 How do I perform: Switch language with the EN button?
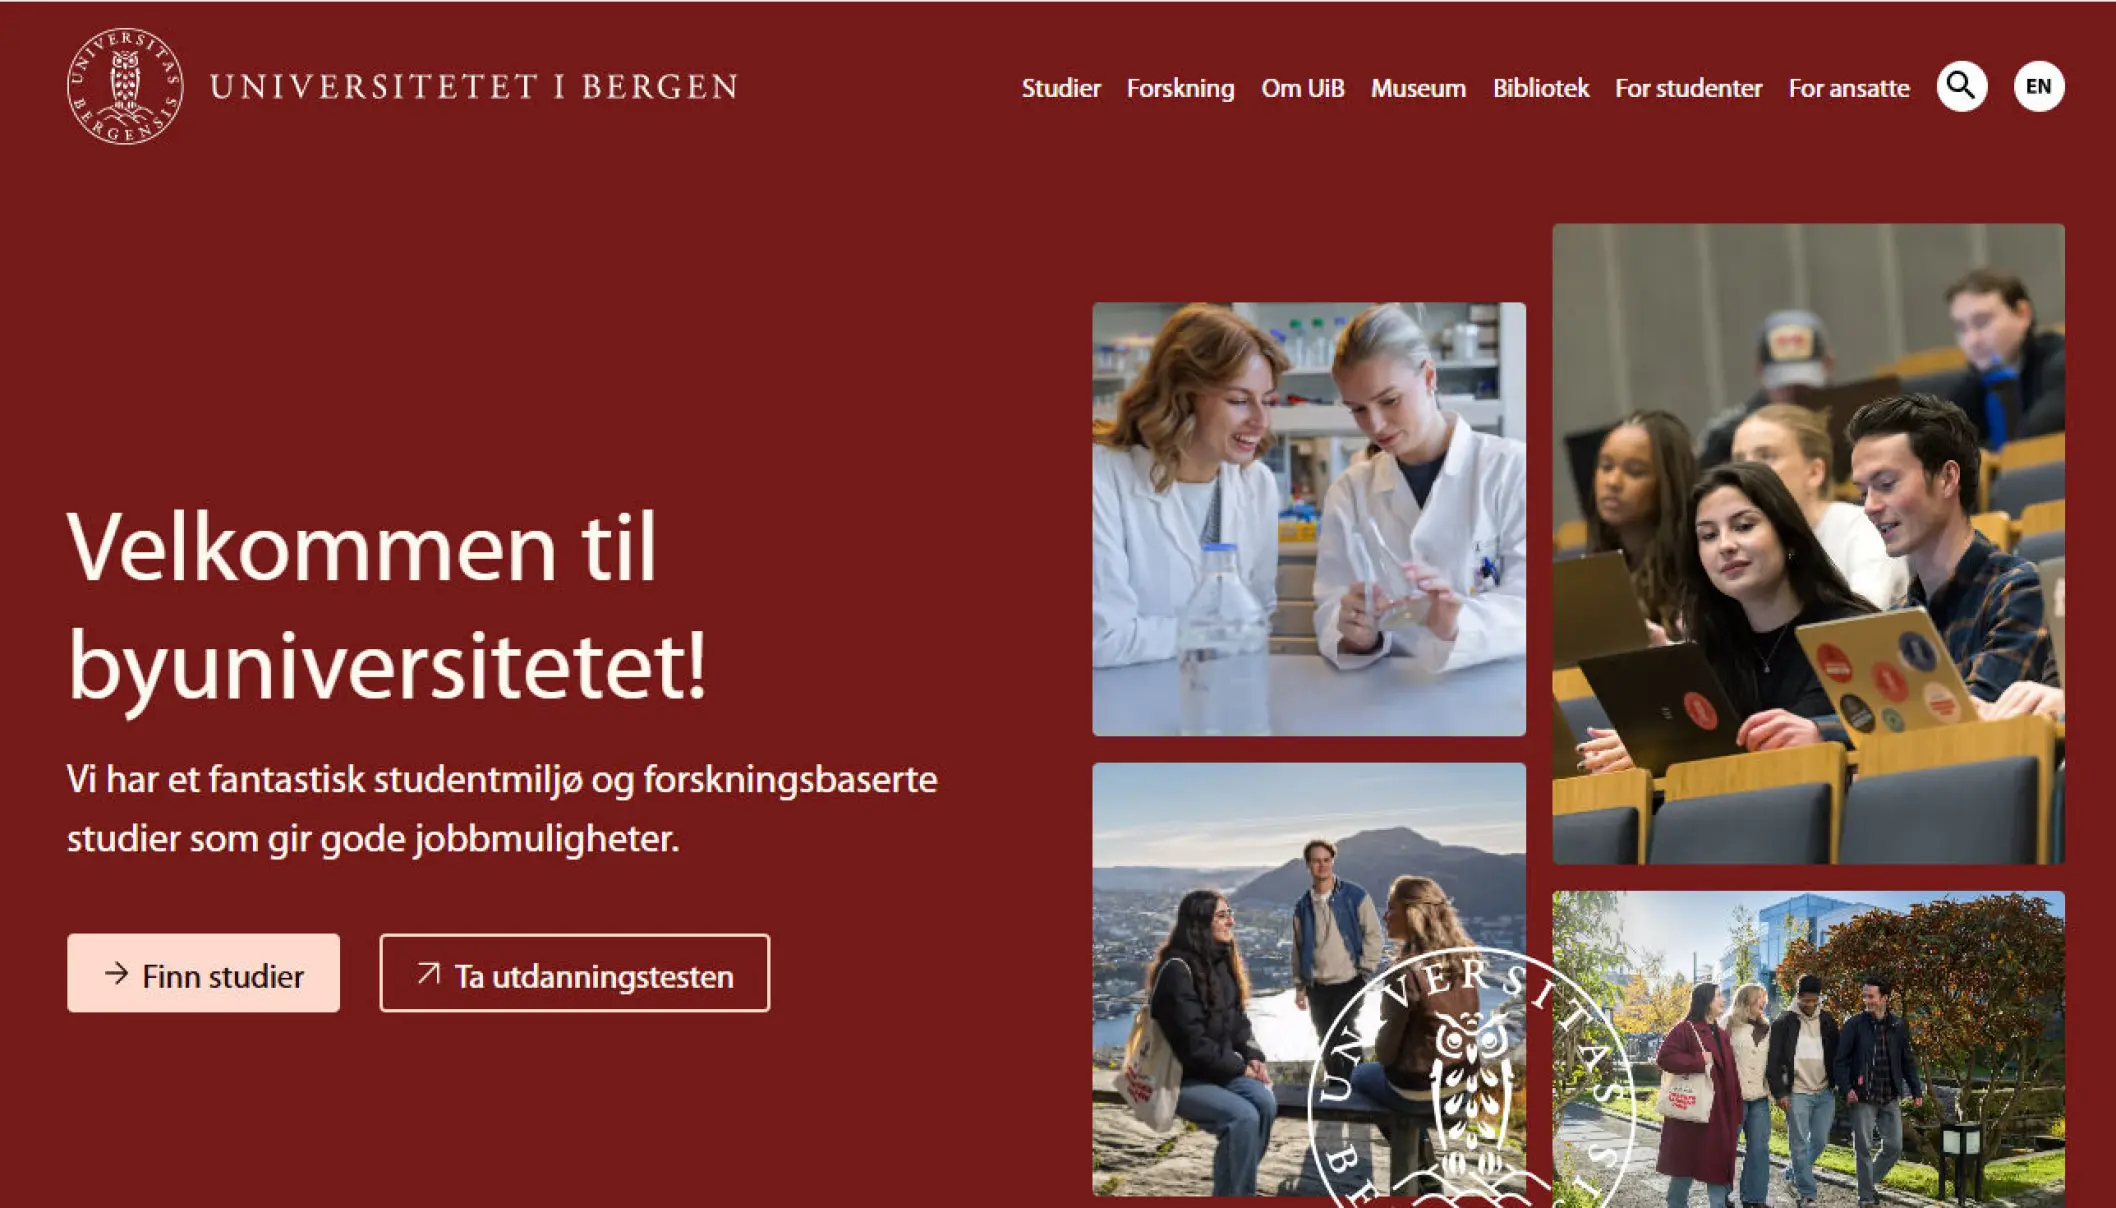(x=2038, y=87)
